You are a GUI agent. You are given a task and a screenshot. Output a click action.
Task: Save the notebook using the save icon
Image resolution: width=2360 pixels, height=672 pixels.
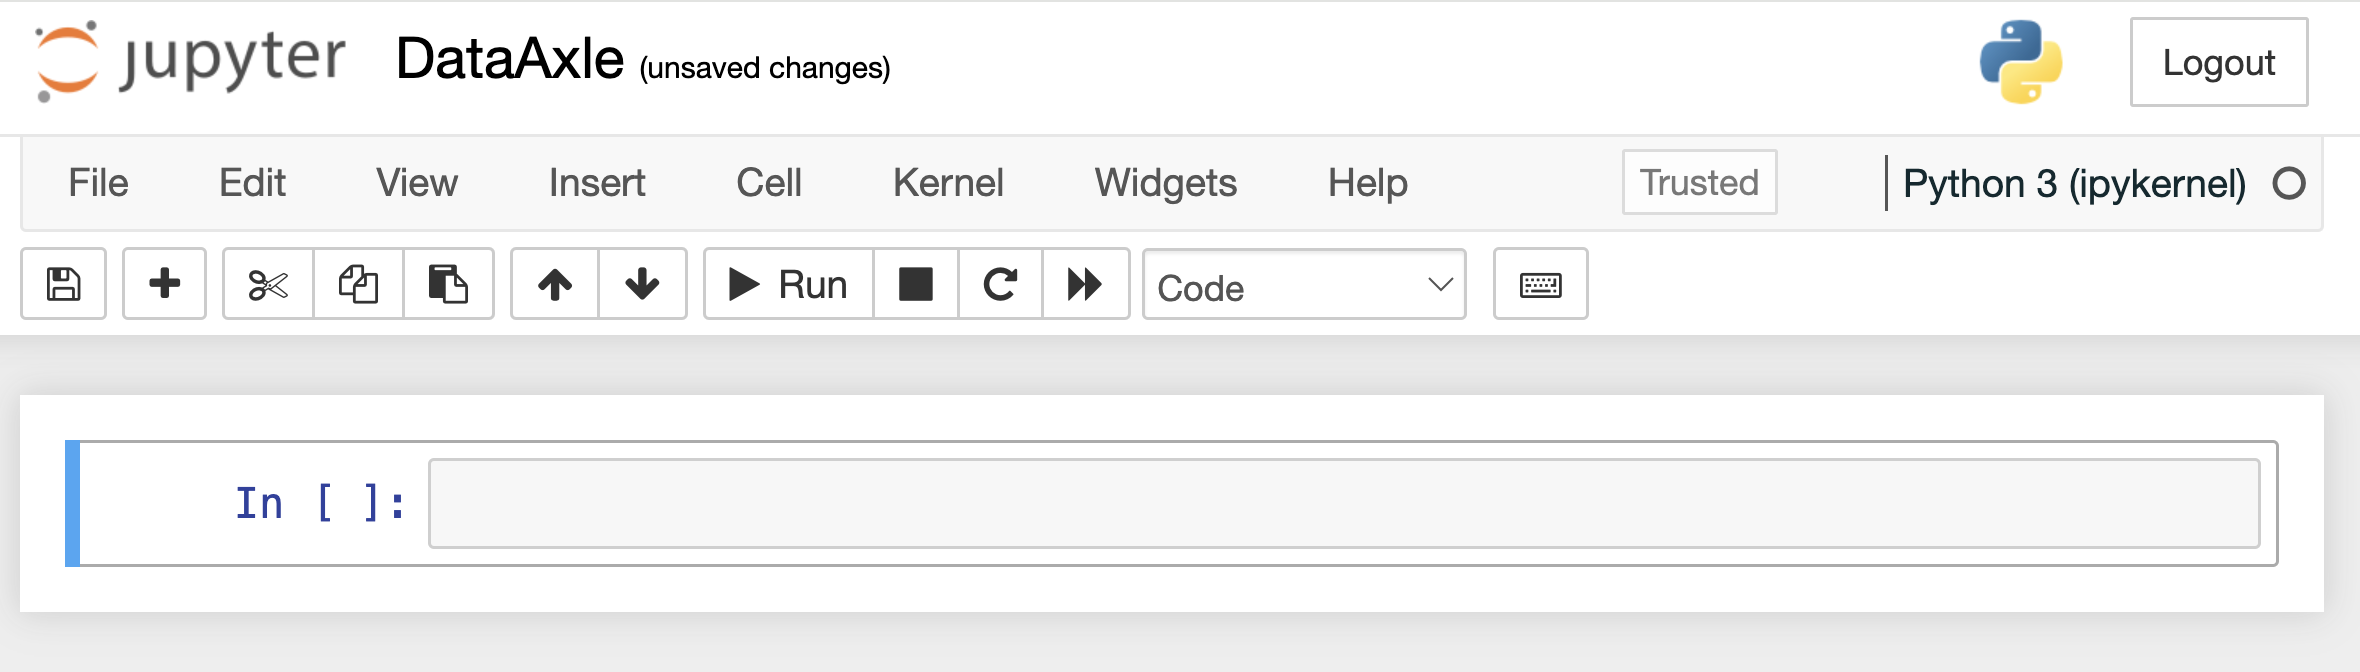tap(63, 284)
